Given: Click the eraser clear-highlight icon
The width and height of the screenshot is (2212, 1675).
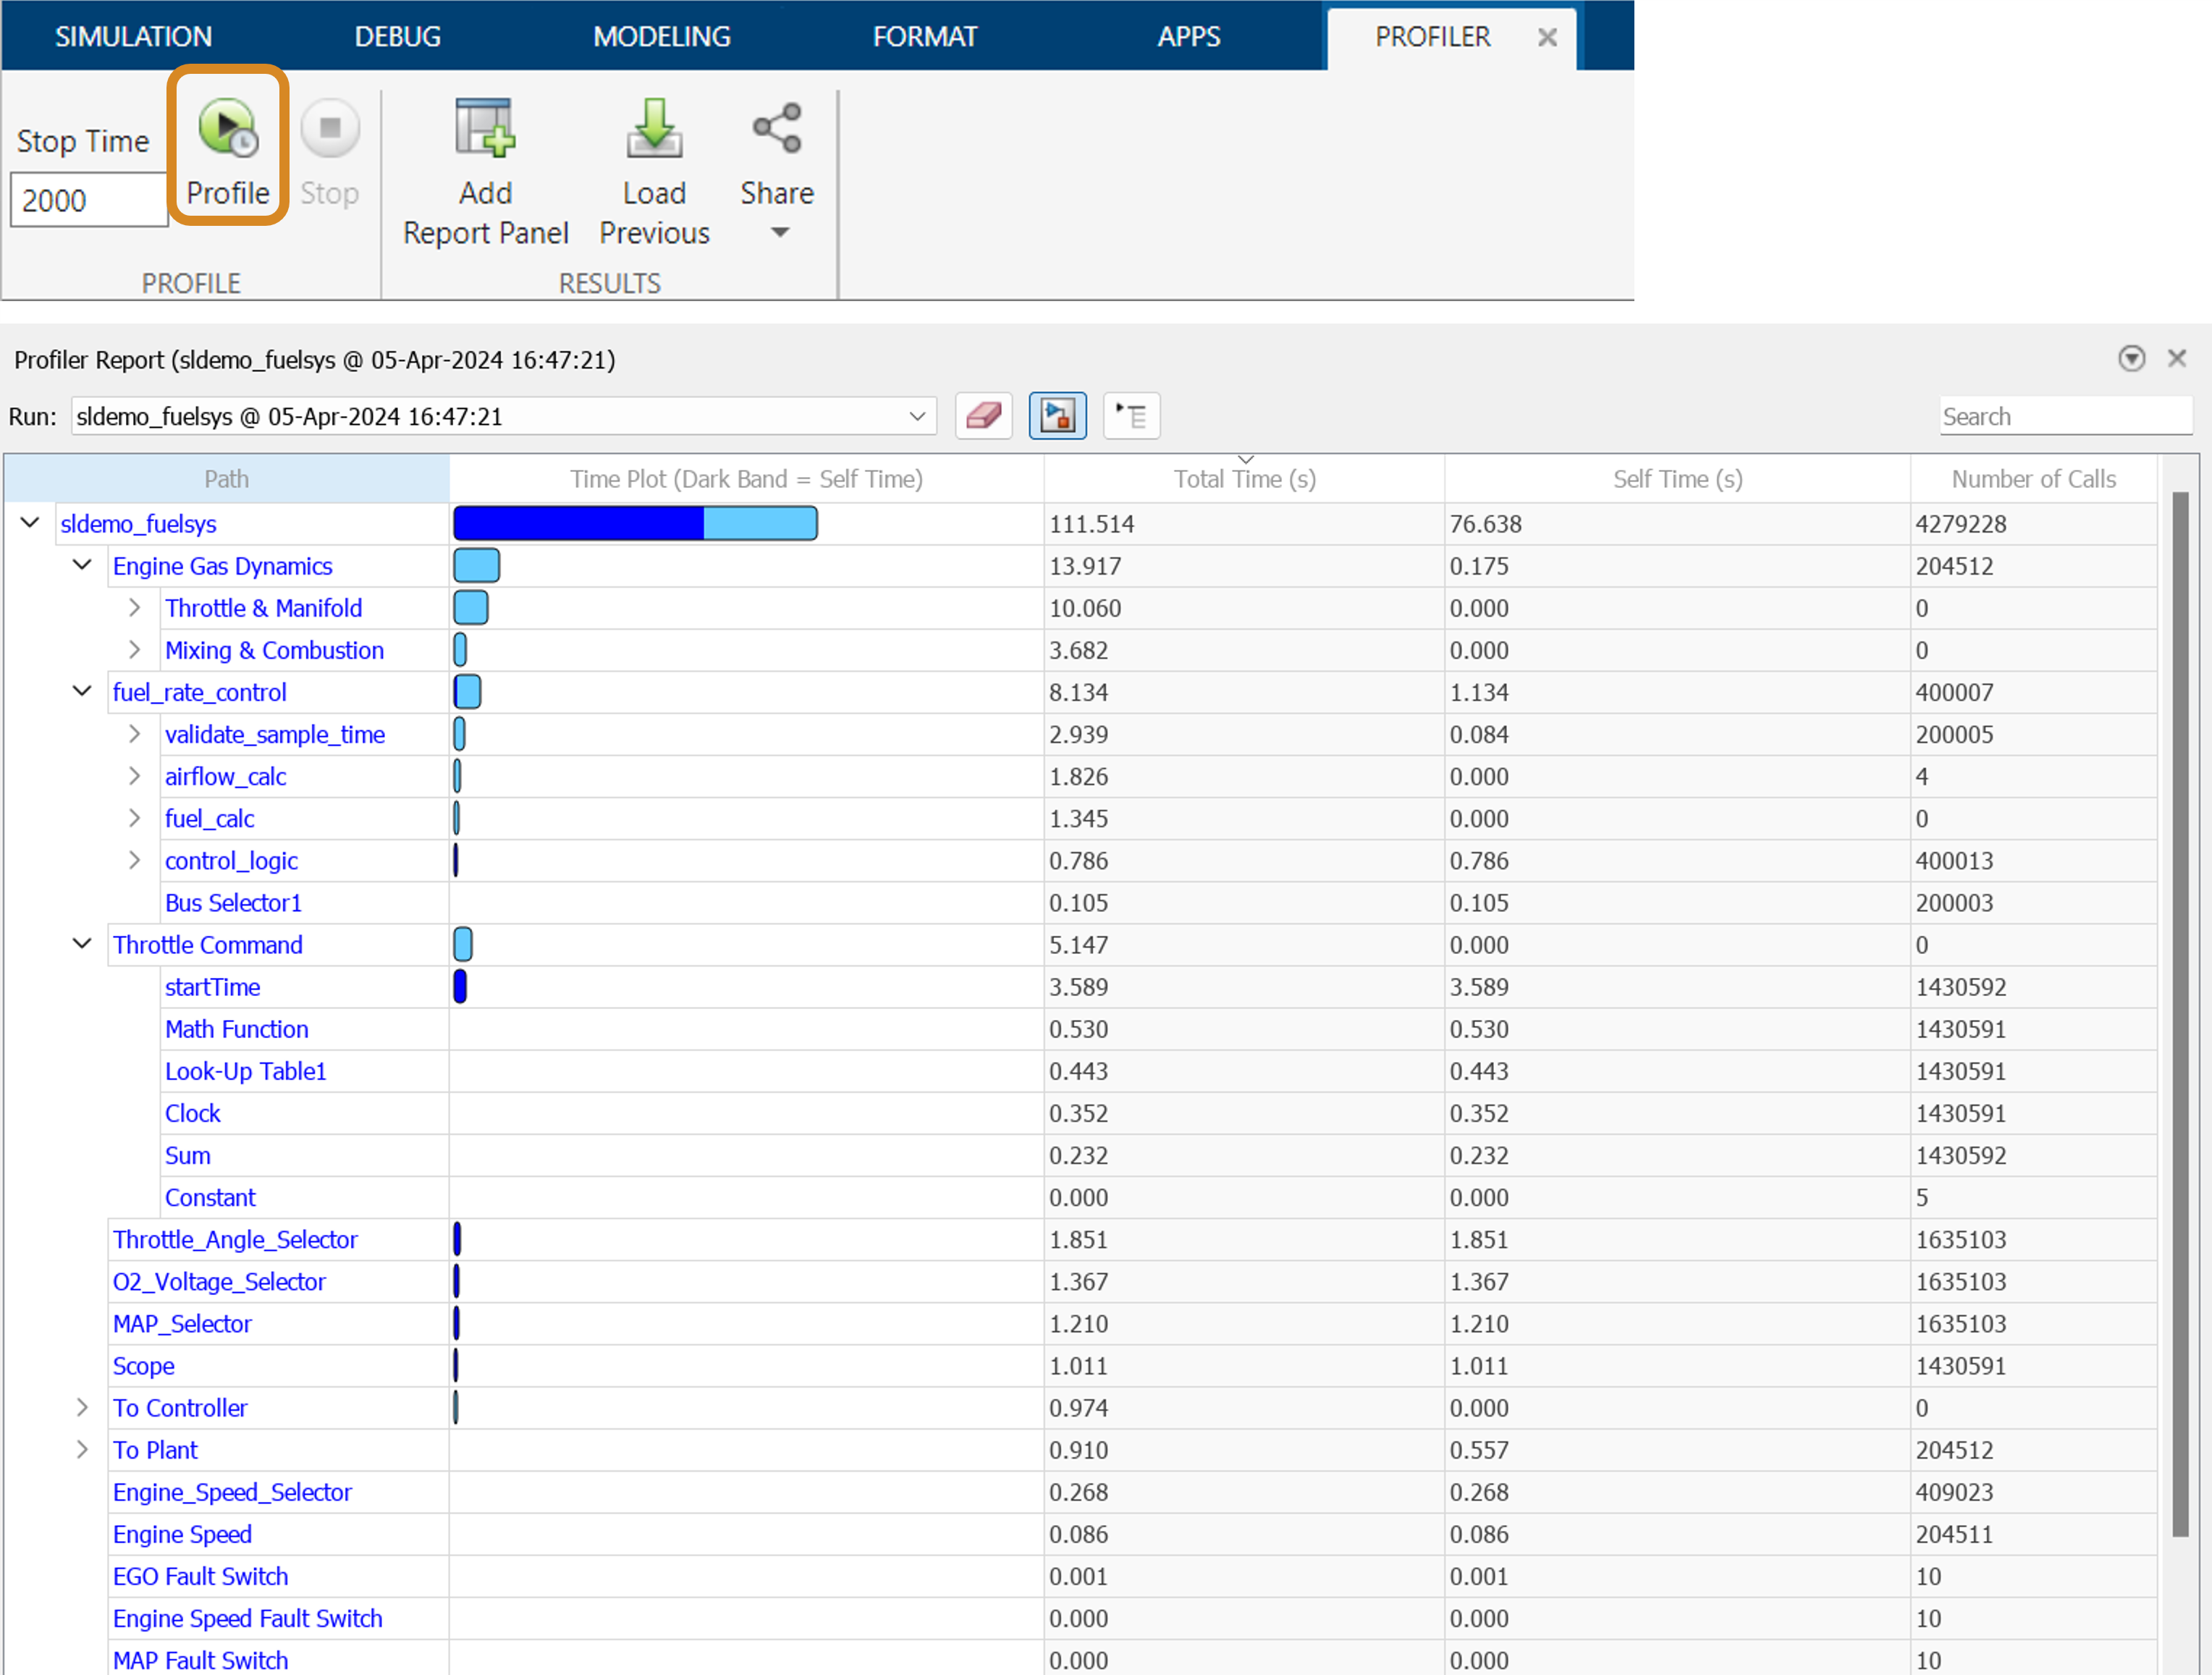Looking at the screenshot, I should tap(984, 416).
